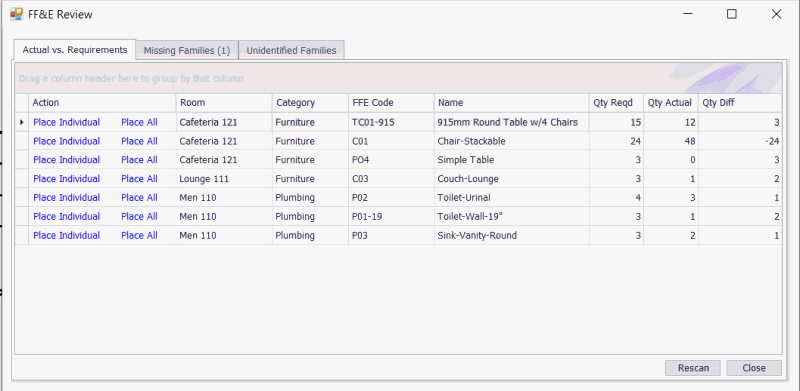The width and height of the screenshot is (800, 391).
Task: Select the 48 Qty Actual cell
Action: pyautogui.click(x=670, y=141)
